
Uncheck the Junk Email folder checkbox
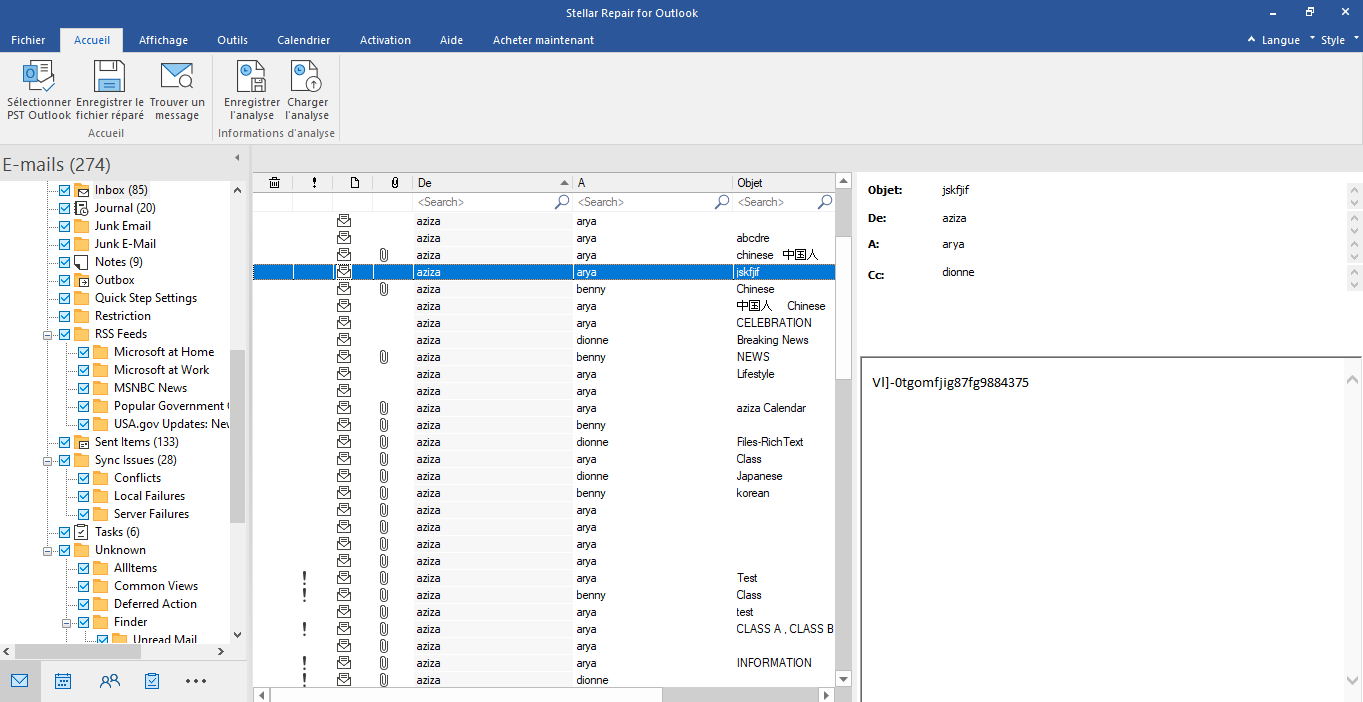[x=65, y=226]
